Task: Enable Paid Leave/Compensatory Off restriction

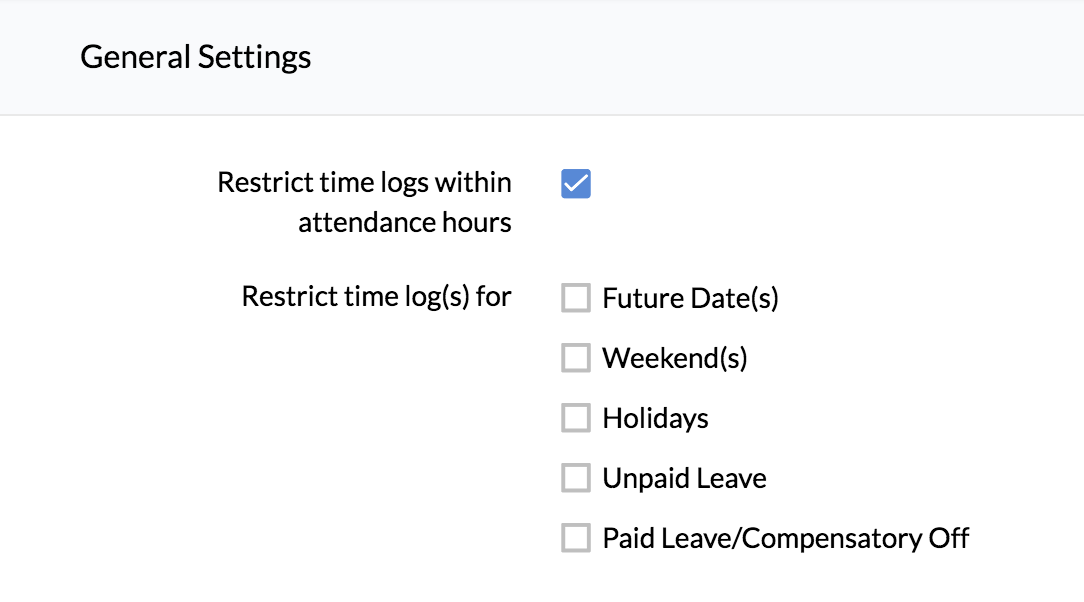Action: [x=576, y=537]
